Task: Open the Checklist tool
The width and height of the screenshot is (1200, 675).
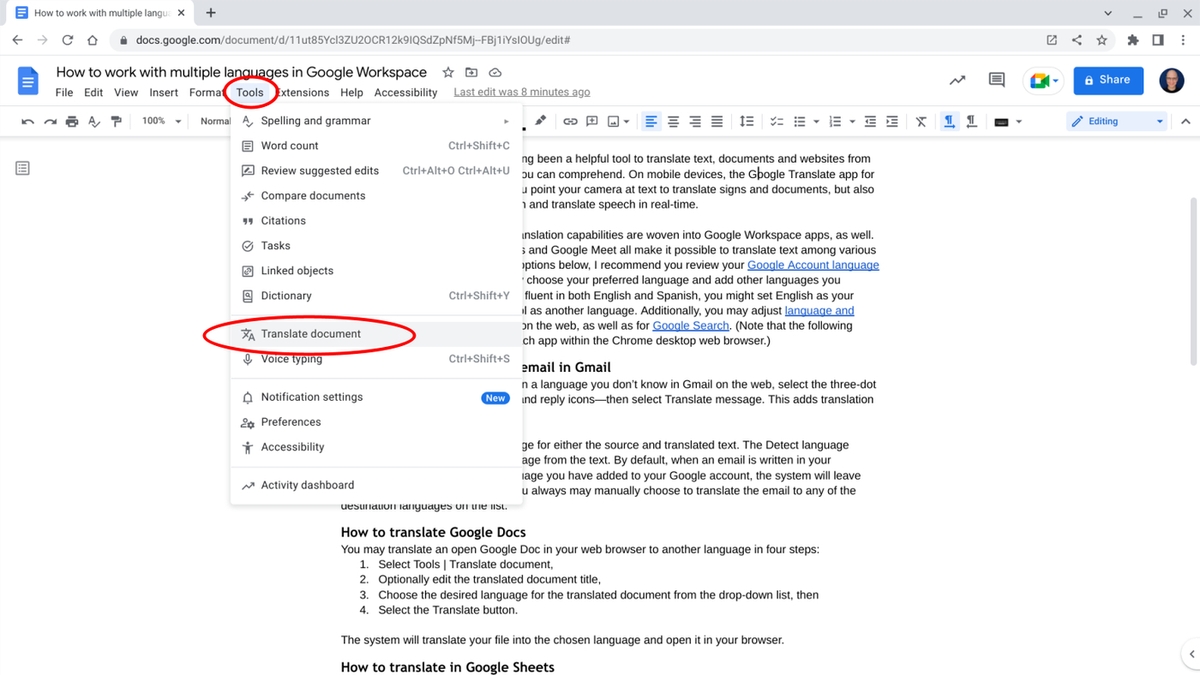Action: point(776,121)
